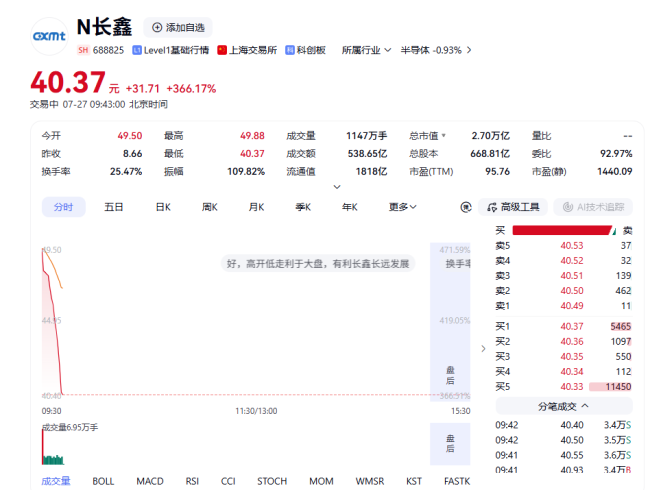This screenshot has width=650, height=490.
Task: Click 今开 value 49.50
Action: pos(130,136)
